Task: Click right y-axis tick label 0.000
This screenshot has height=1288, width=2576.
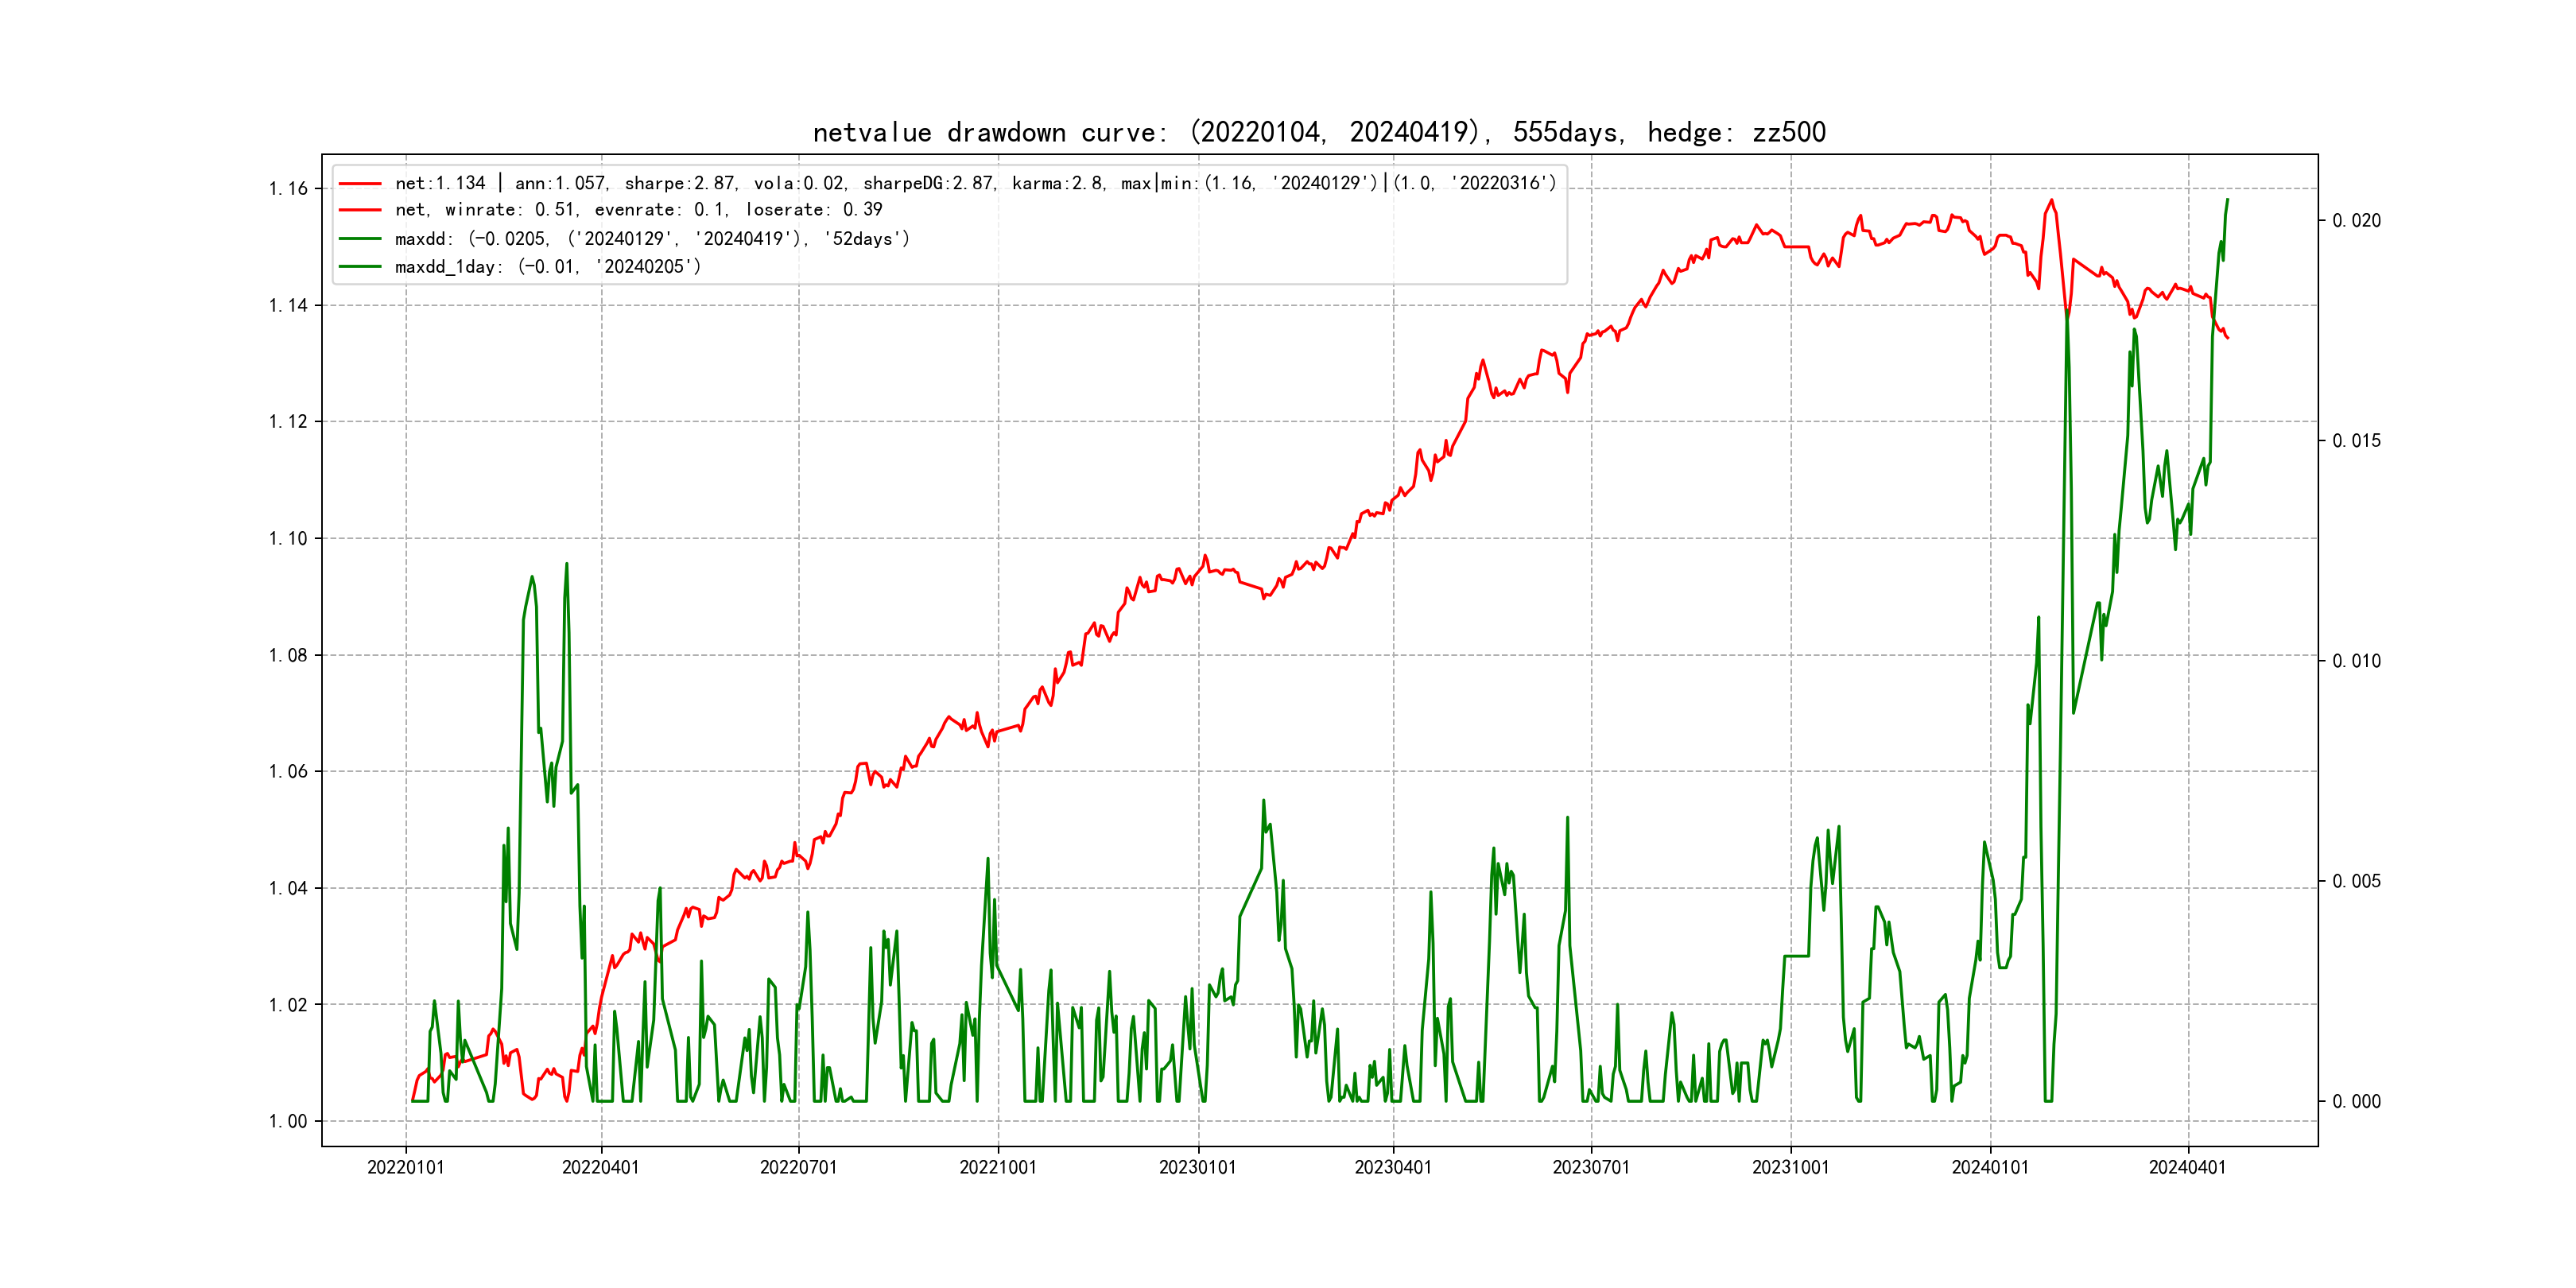Action: pyautogui.click(x=2356, y=1102)
